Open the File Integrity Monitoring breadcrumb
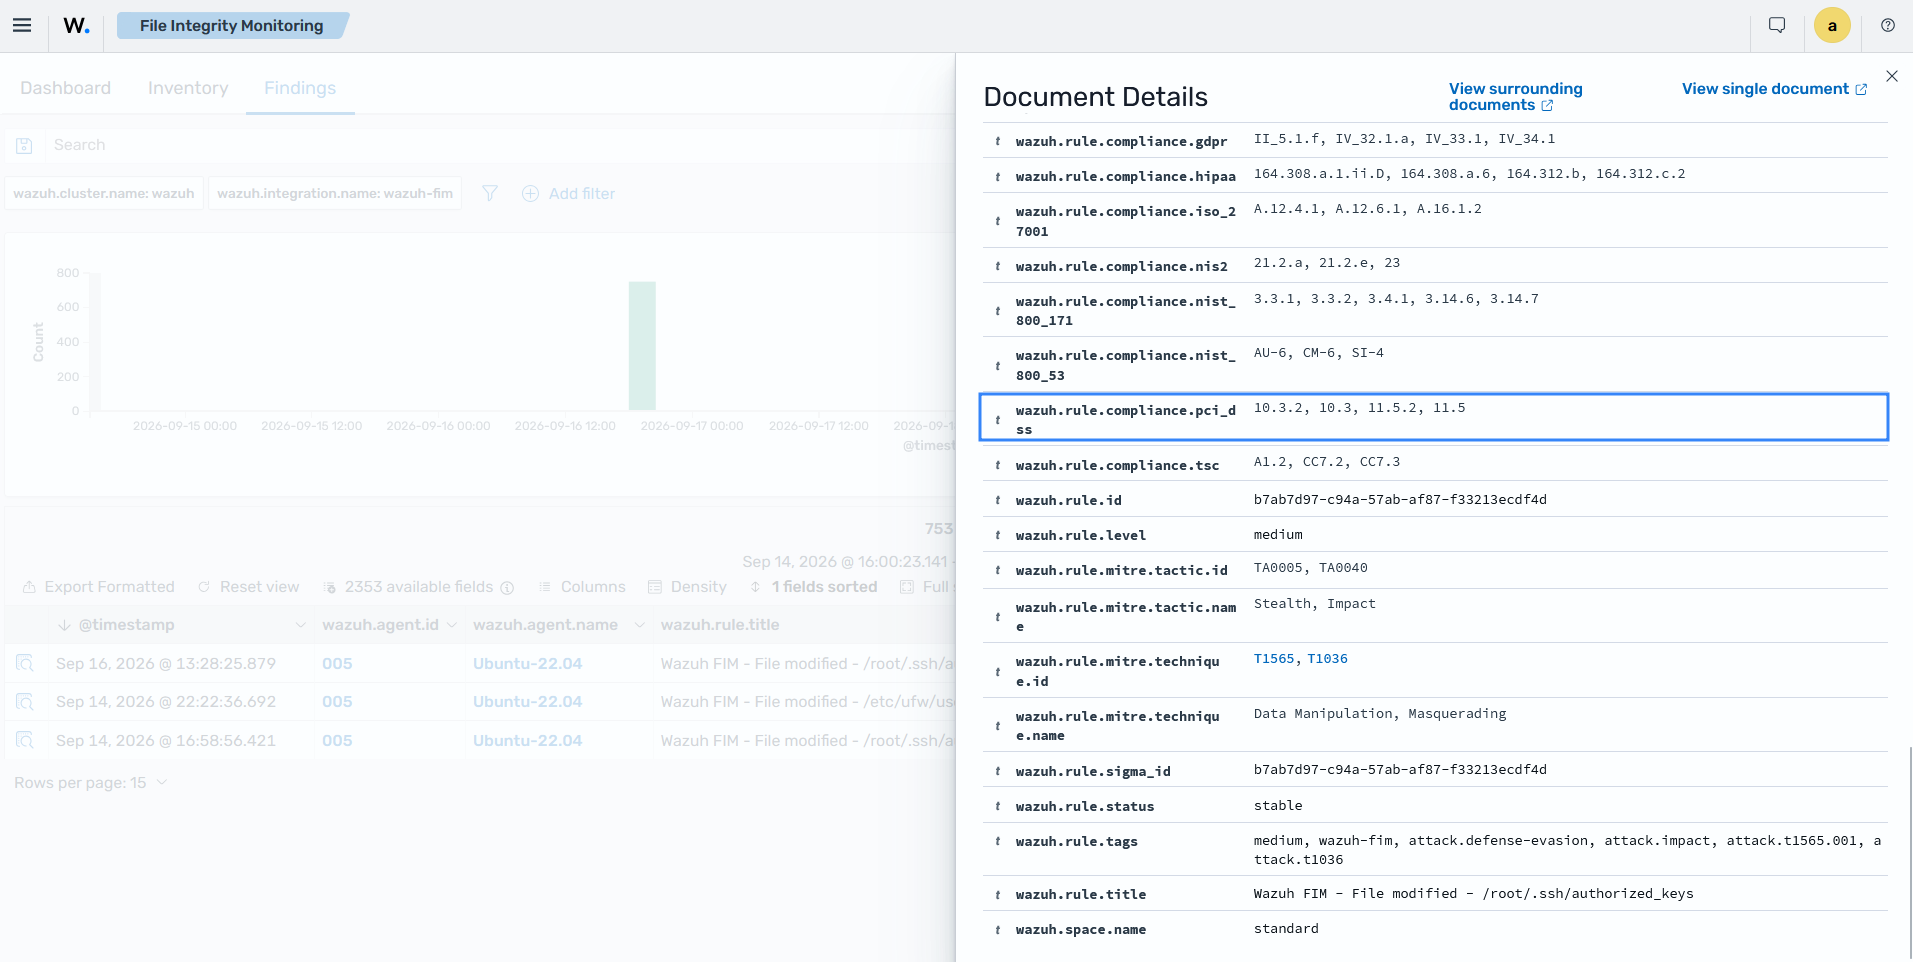The width and height of the screenshot is (1913, 962). (x=232, y=26)
